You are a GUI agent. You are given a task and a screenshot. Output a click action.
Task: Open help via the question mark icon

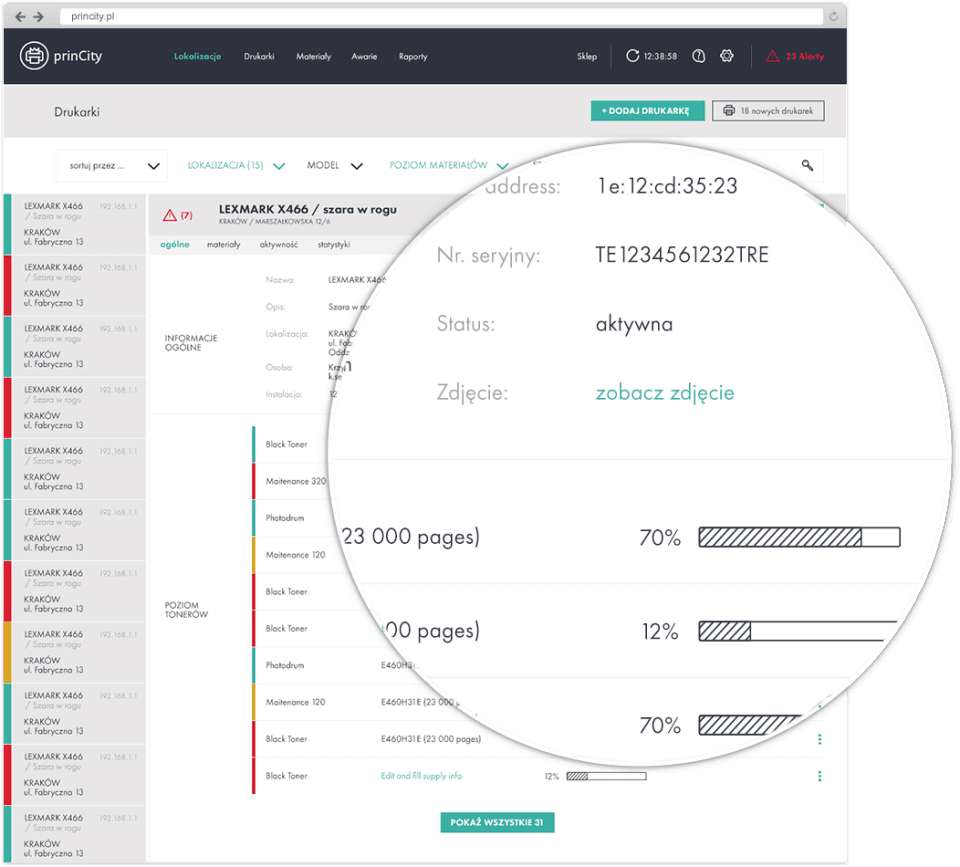698,56
